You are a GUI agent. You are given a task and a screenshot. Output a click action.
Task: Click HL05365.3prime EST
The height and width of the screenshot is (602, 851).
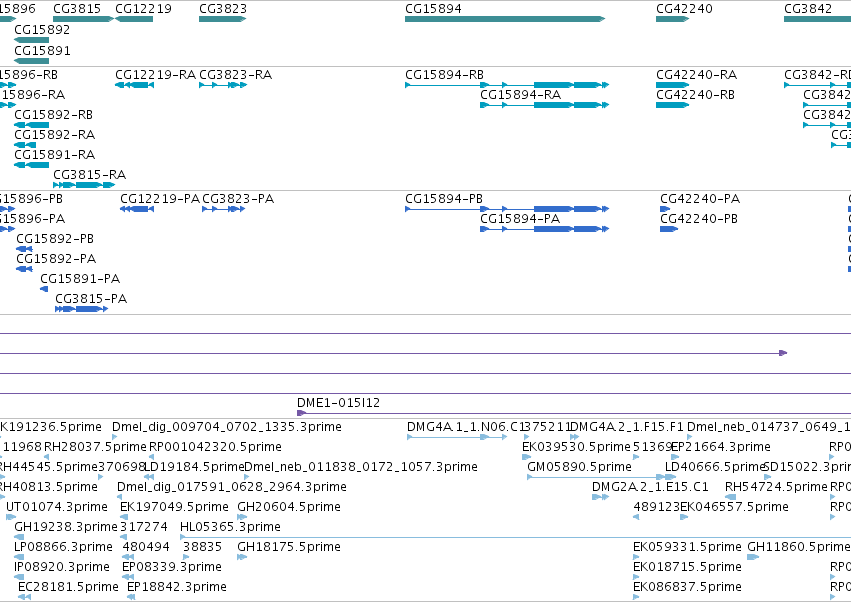[x=516, y=537]
